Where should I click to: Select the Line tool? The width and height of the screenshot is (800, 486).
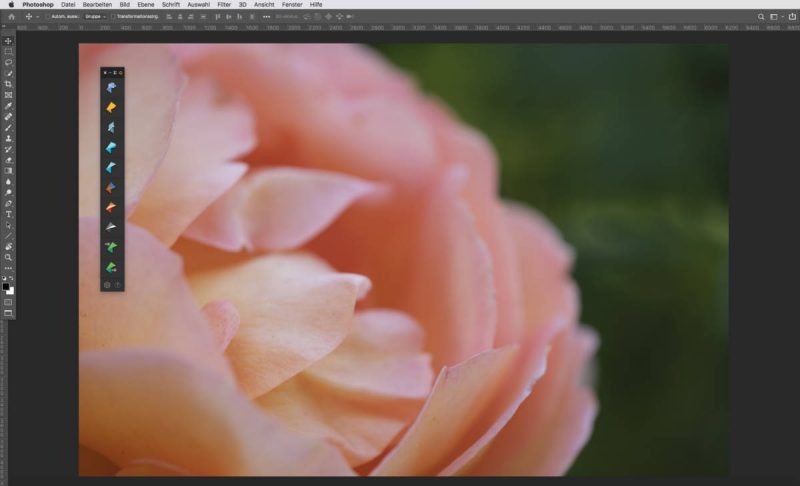pos(8,236)
